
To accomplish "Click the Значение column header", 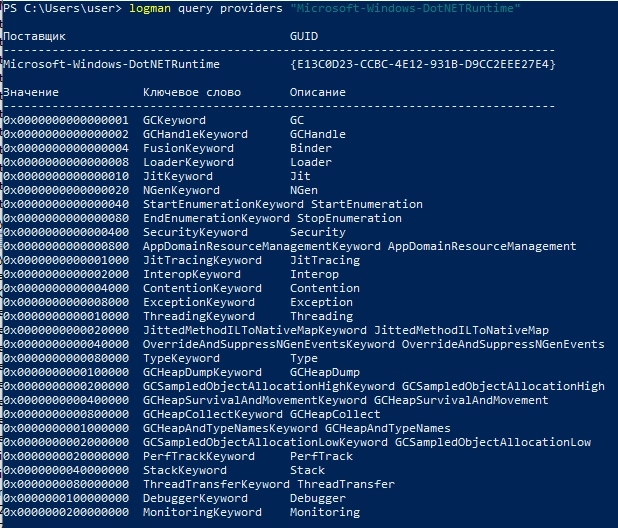I will coord(31,92).
